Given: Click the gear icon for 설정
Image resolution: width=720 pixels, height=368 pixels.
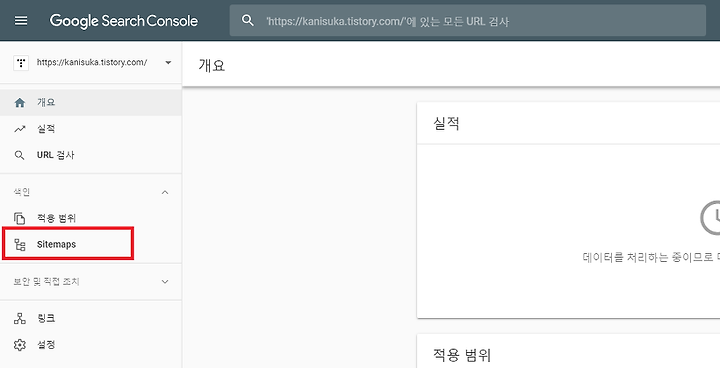Looking at the screenshot, I should click(20, 345).
